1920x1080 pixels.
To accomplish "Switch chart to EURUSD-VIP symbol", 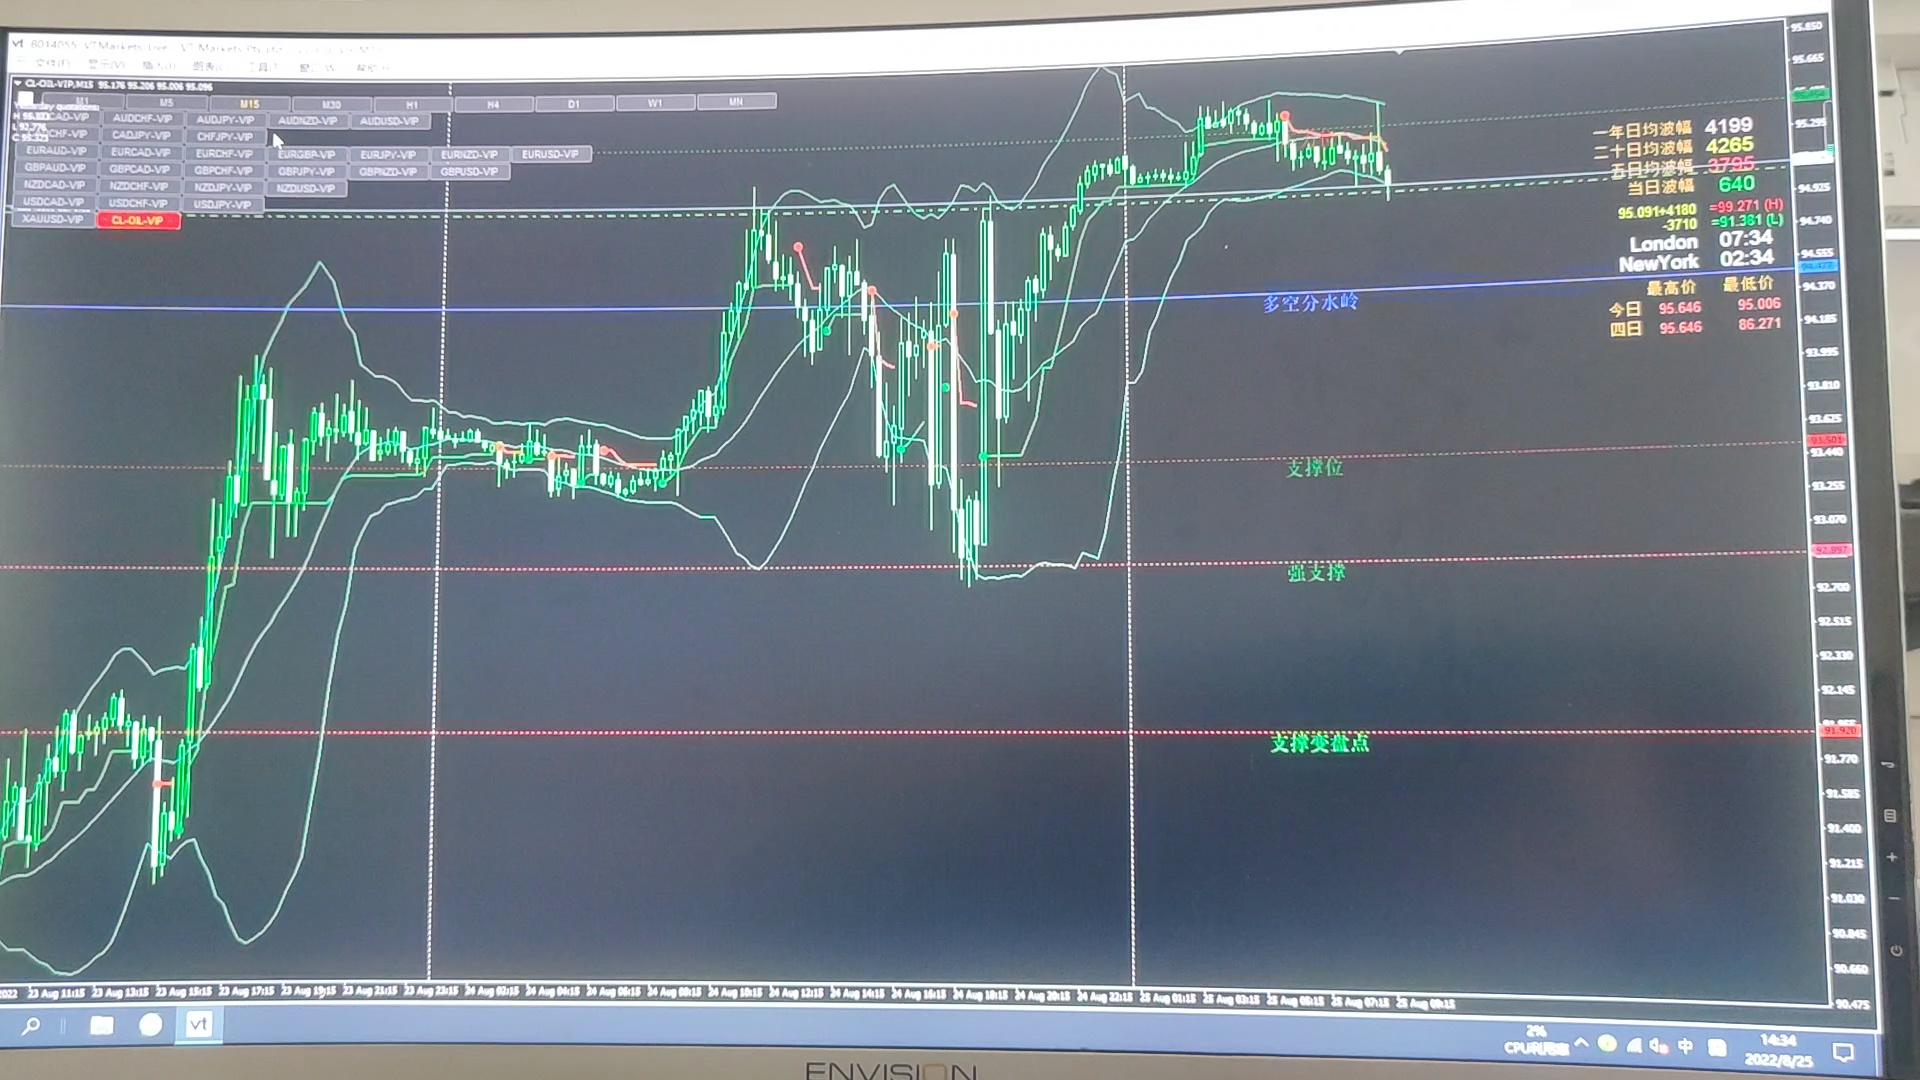I will (550, 154).
